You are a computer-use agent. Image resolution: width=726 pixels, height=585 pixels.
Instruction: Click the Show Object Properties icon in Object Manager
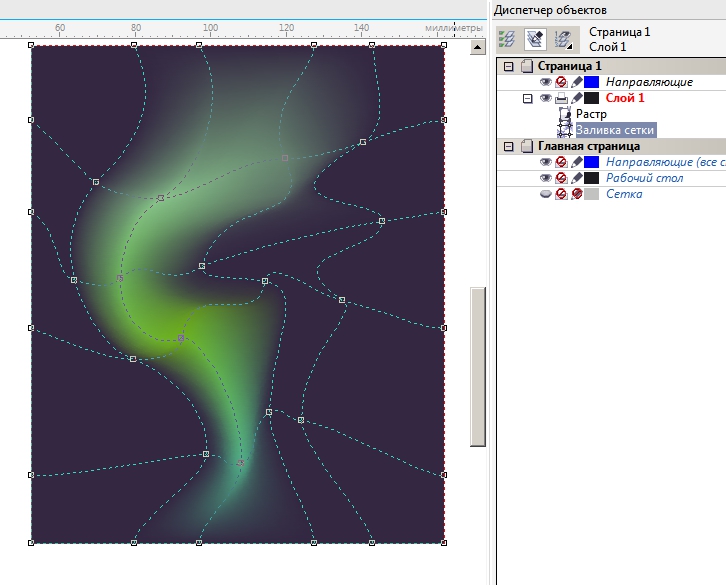click(x=507, y=39)
